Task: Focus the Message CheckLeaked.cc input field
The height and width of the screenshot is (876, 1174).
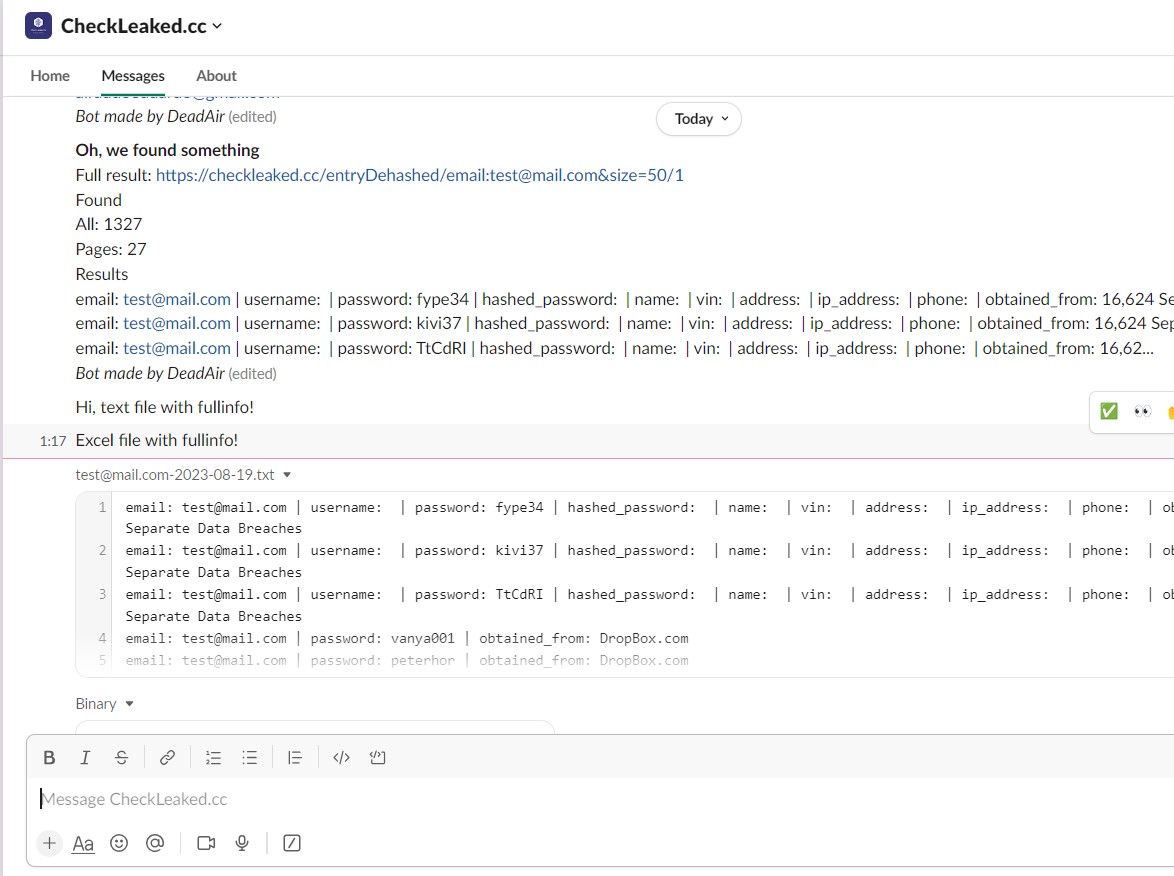Action: tap(599, 800)
